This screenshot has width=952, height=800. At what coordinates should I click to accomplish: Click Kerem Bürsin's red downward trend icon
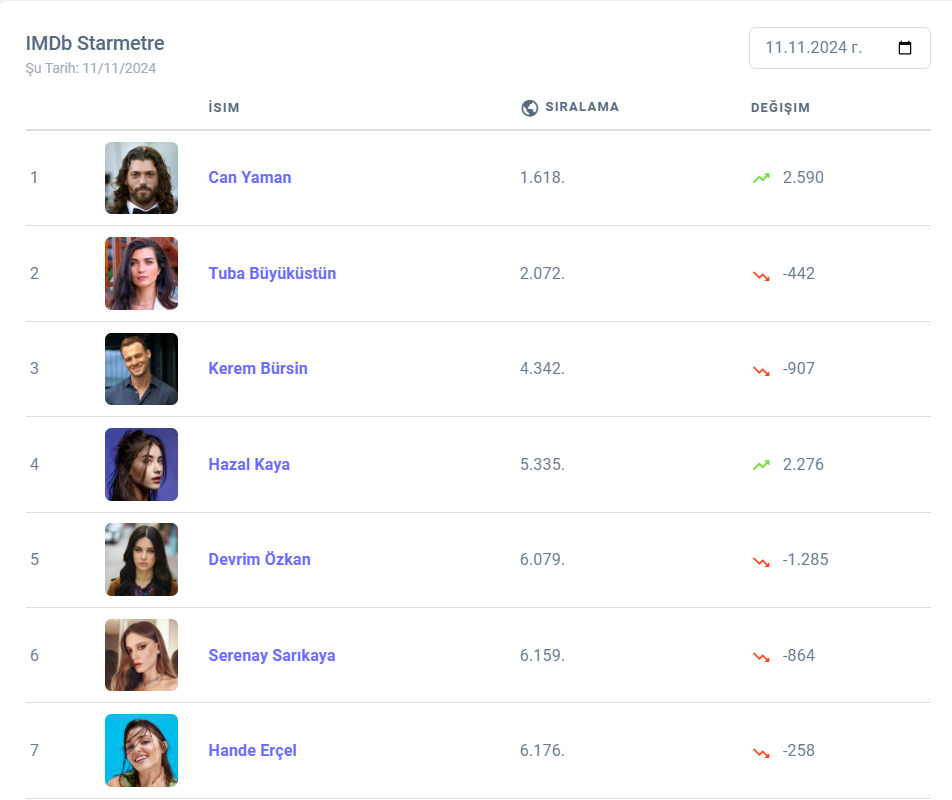pyautogui.click(x=762, y=369)
